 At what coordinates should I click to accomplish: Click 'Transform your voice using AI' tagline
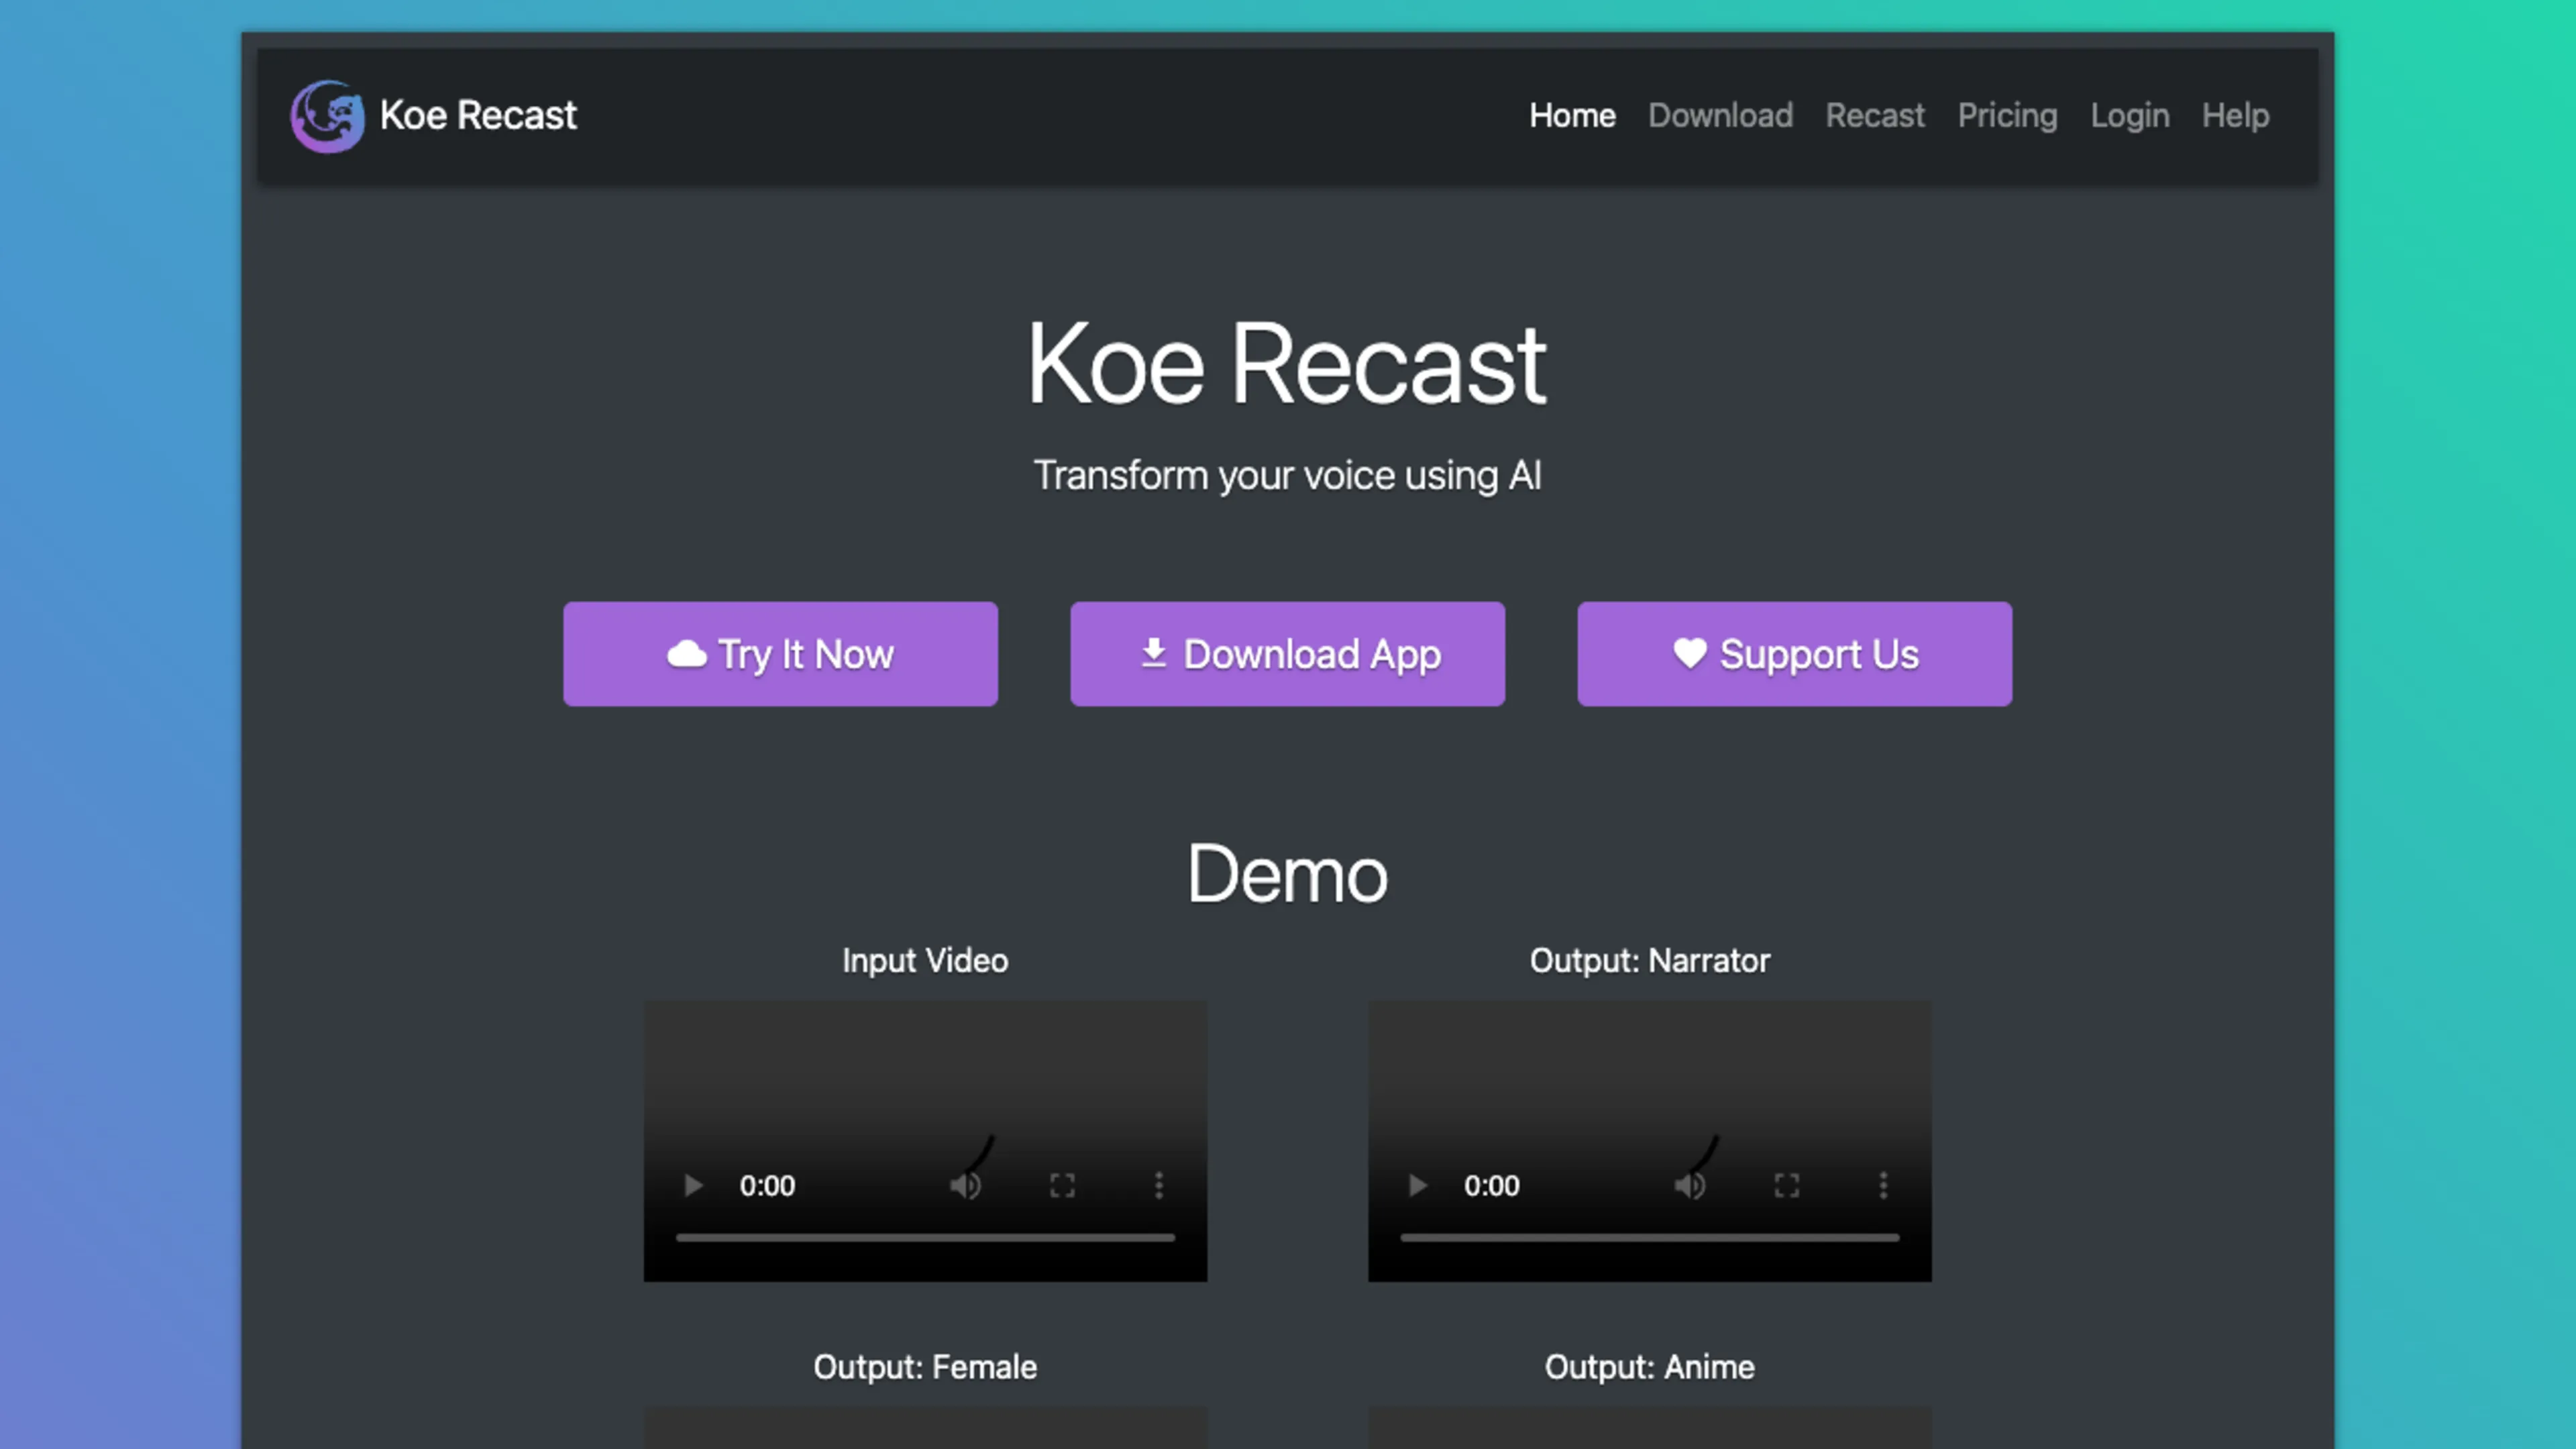pos(1287,476)
